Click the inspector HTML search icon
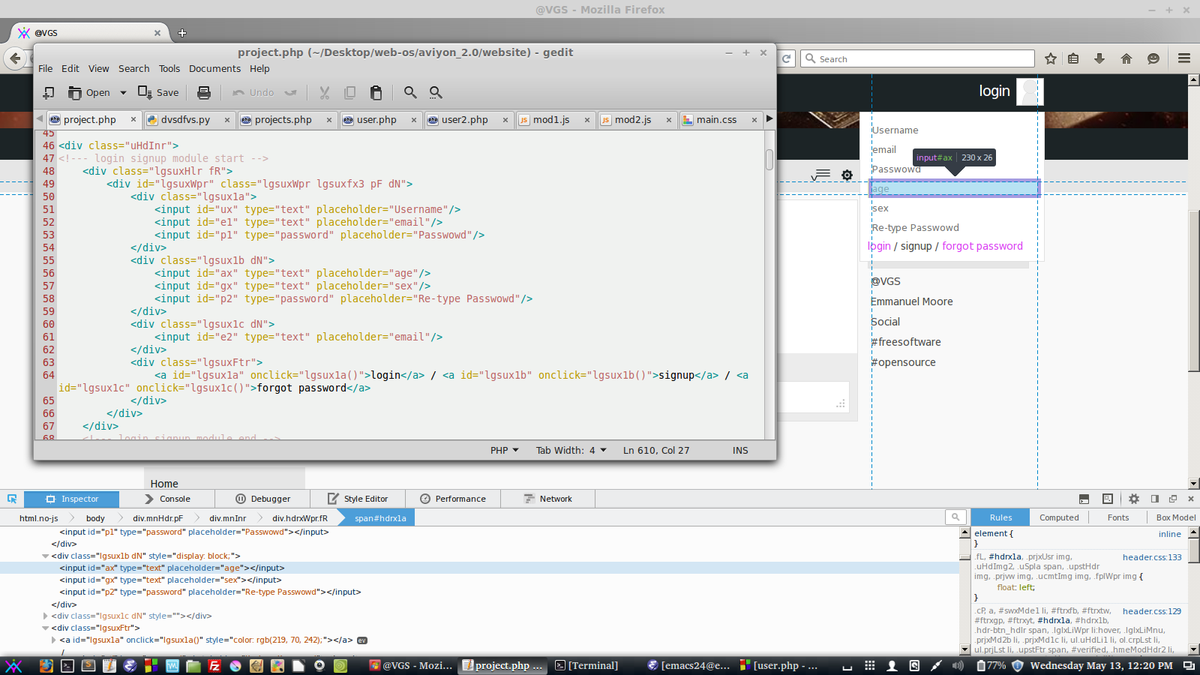 point(956,517)
